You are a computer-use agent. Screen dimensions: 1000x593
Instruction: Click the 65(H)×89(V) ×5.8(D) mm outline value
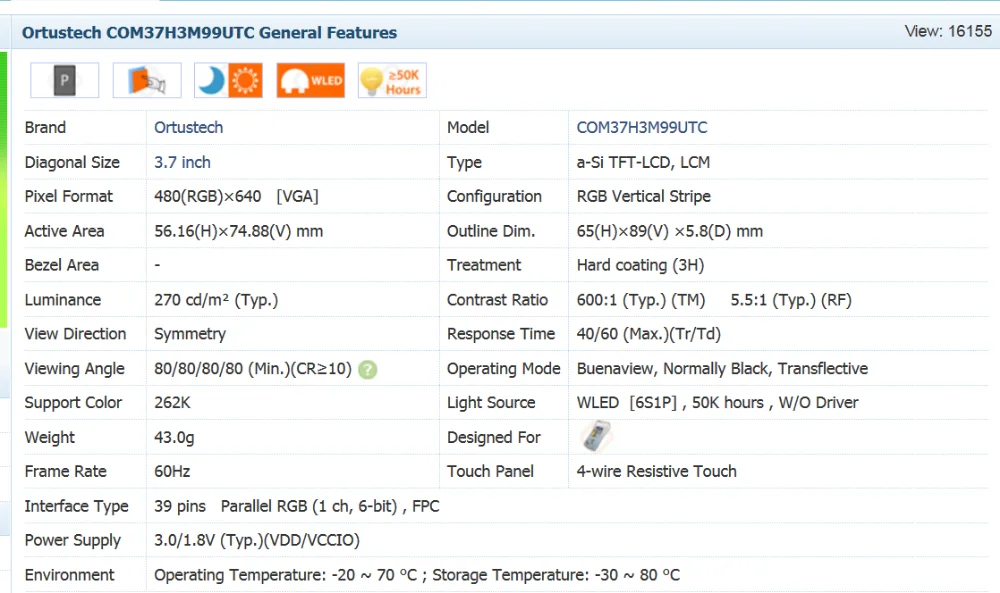coord(670,231)
